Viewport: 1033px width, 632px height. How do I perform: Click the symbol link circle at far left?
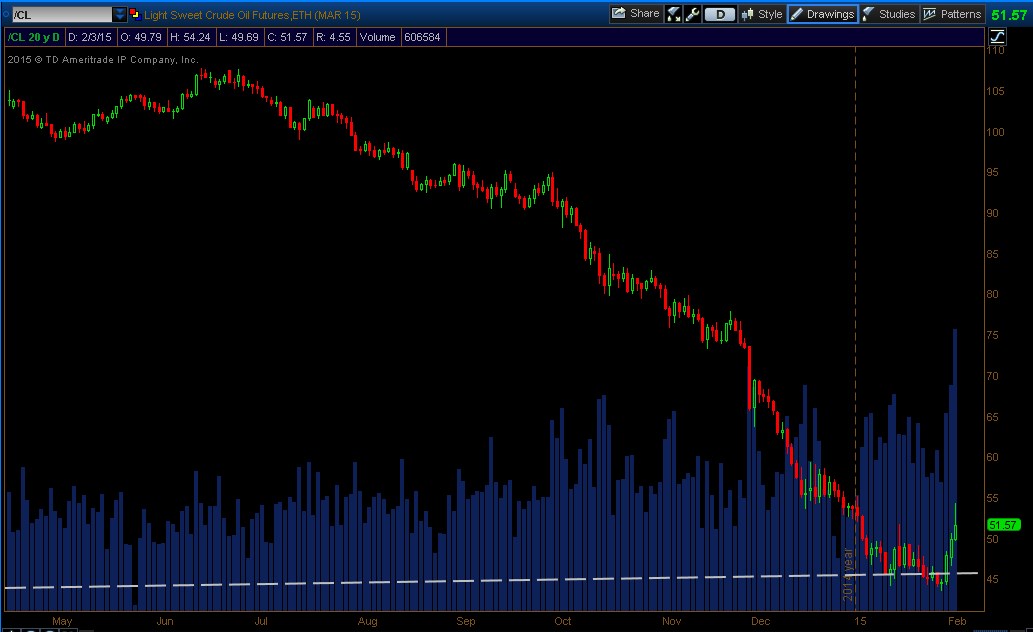pyautogui.click(x=5, y=14)
